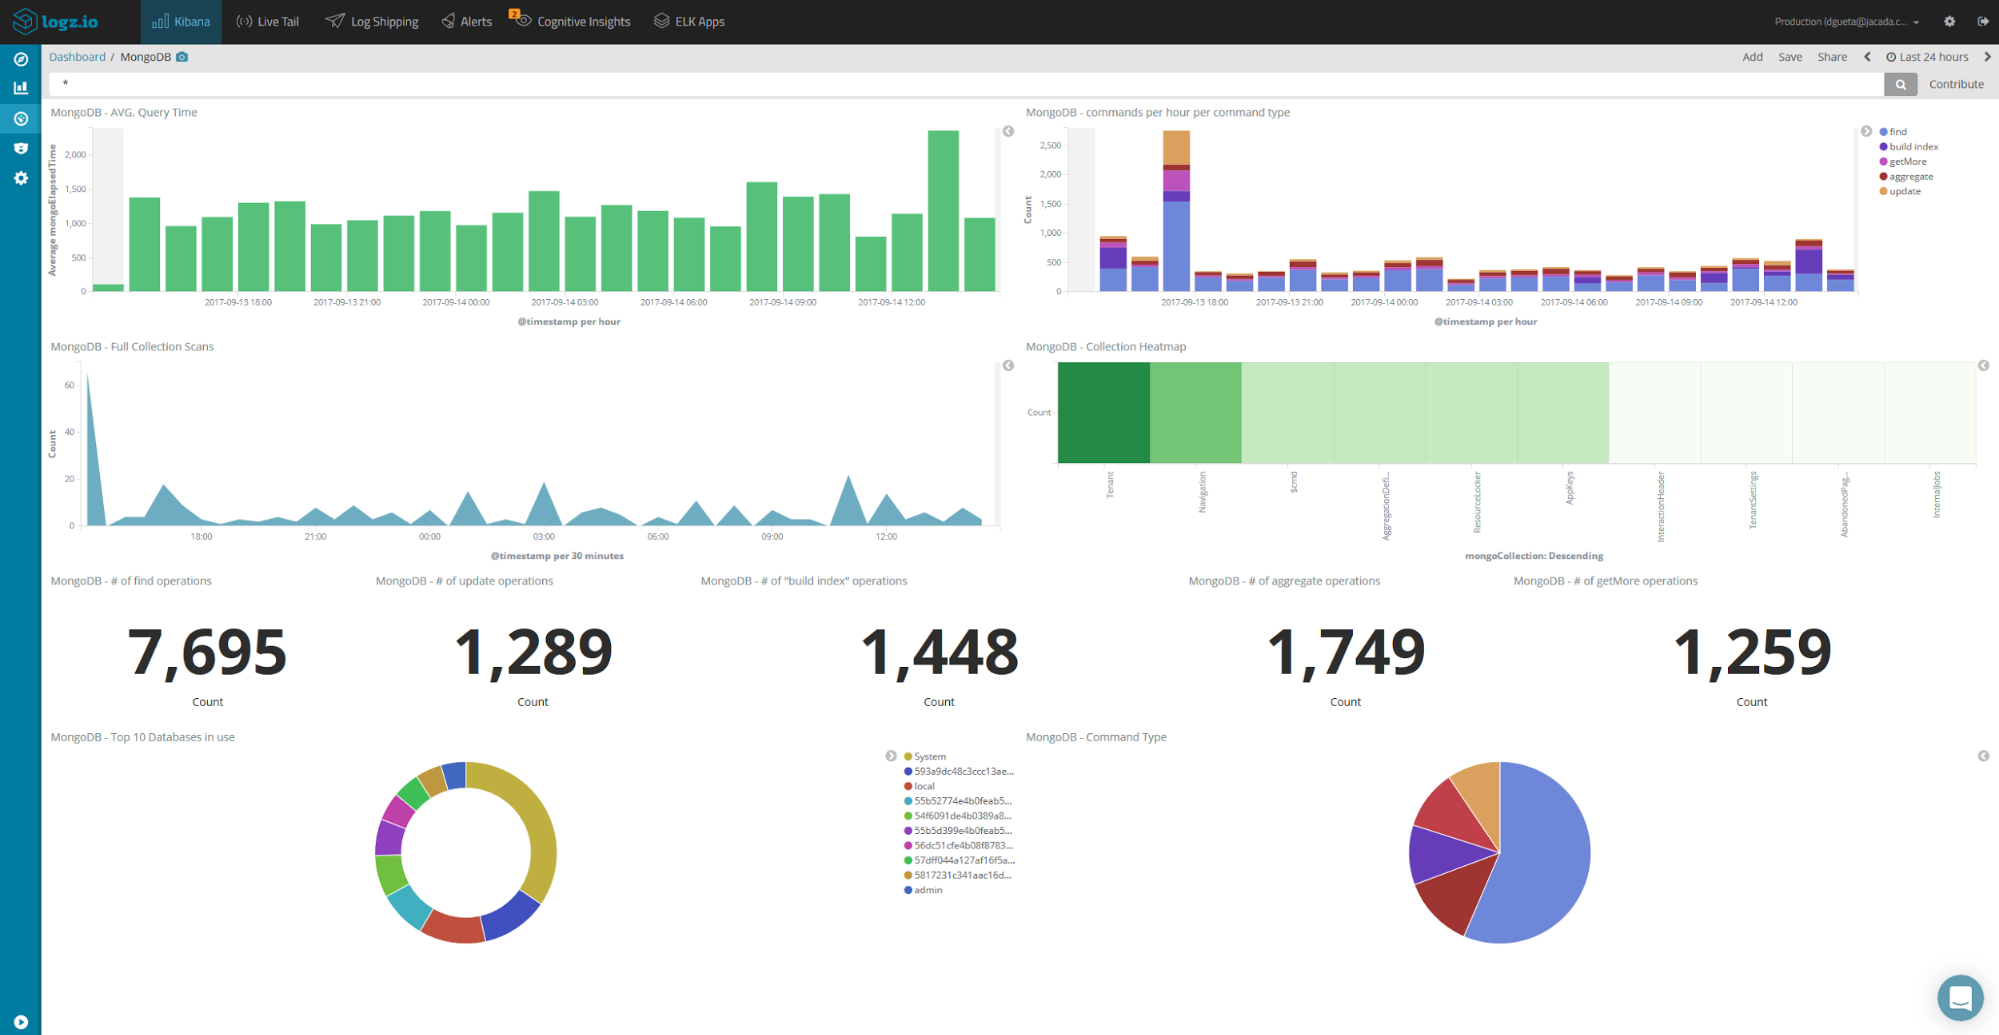
Task: Click the camera icon next to MongoDB
Action: (182, 57)
